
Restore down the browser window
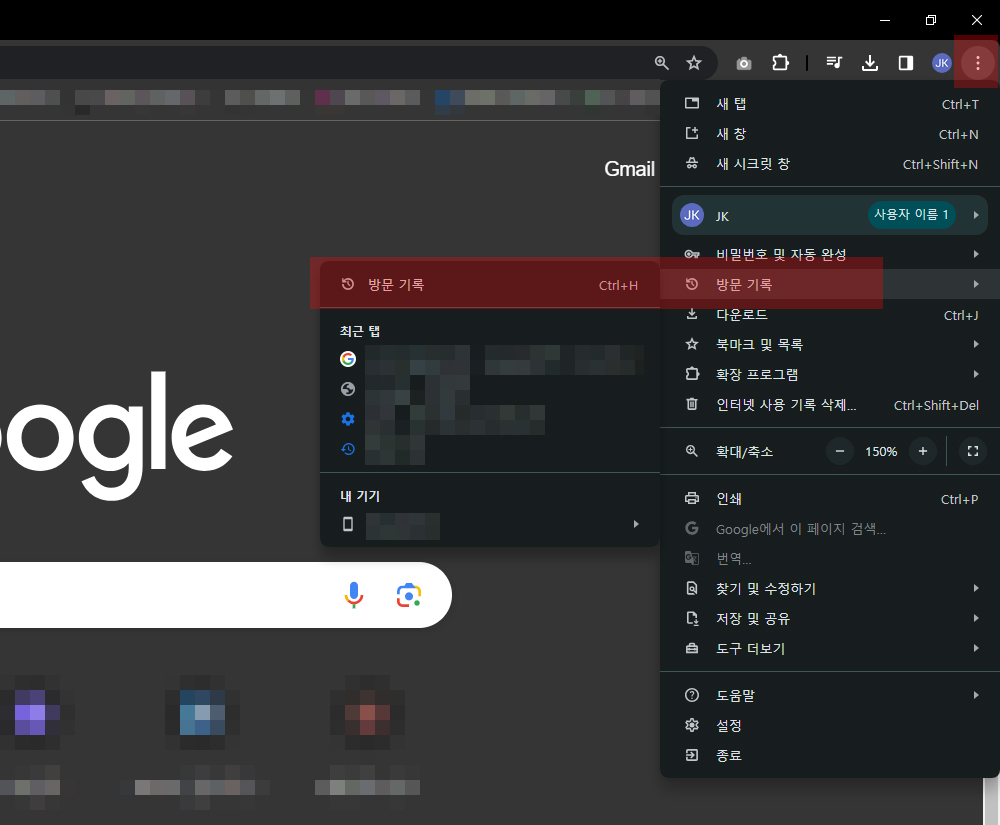coord(930,20)
